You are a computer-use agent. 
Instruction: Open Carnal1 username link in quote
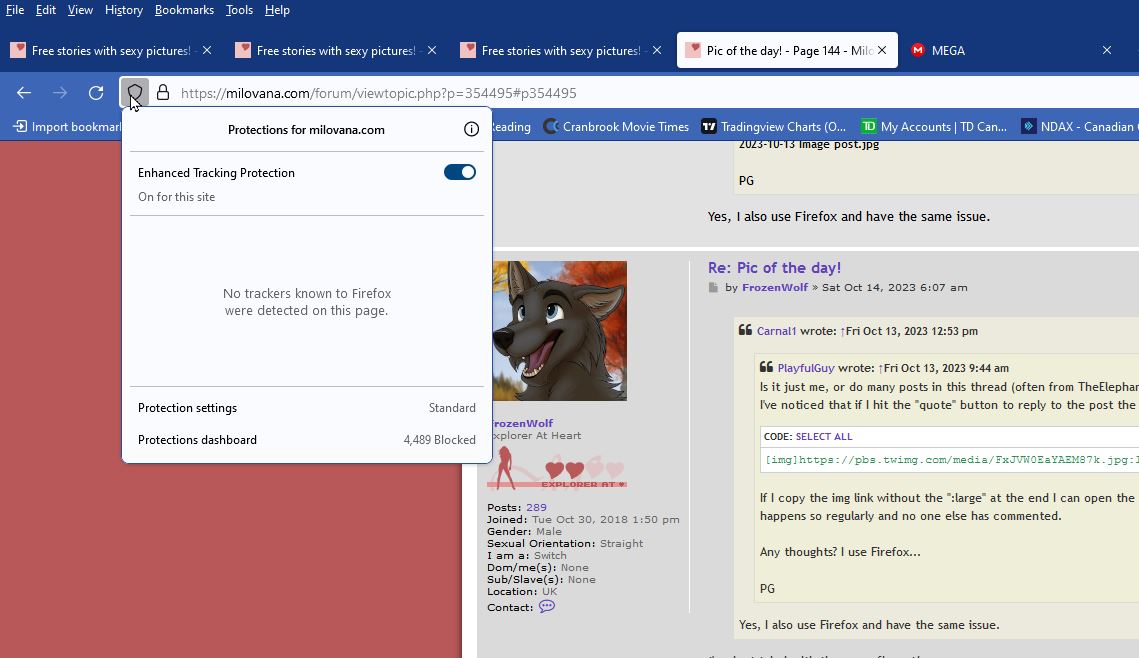(x=777, y=331)
